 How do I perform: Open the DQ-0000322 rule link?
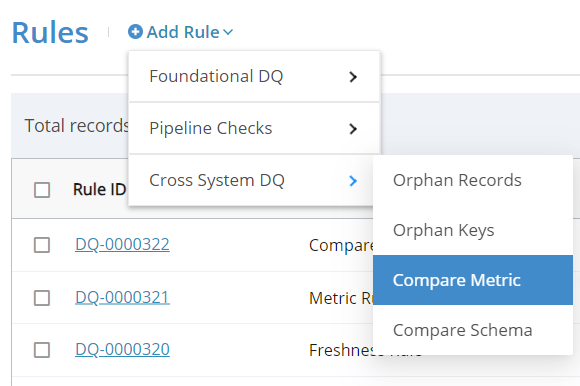pyautogui.click(x=122, y=245)
